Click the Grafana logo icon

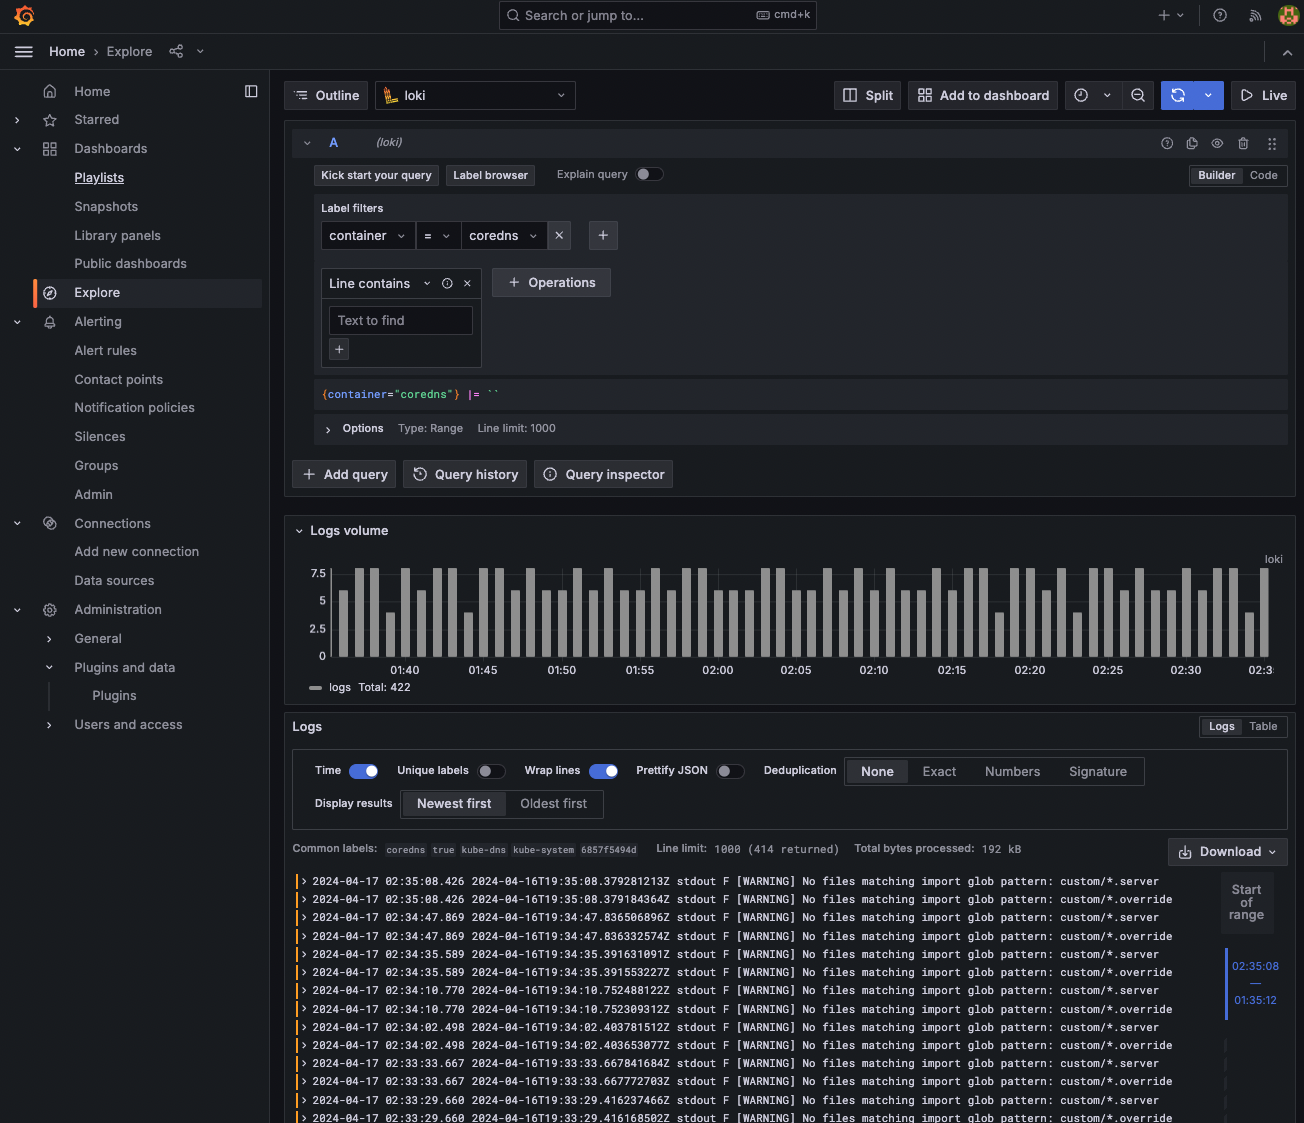coord(24,16)
